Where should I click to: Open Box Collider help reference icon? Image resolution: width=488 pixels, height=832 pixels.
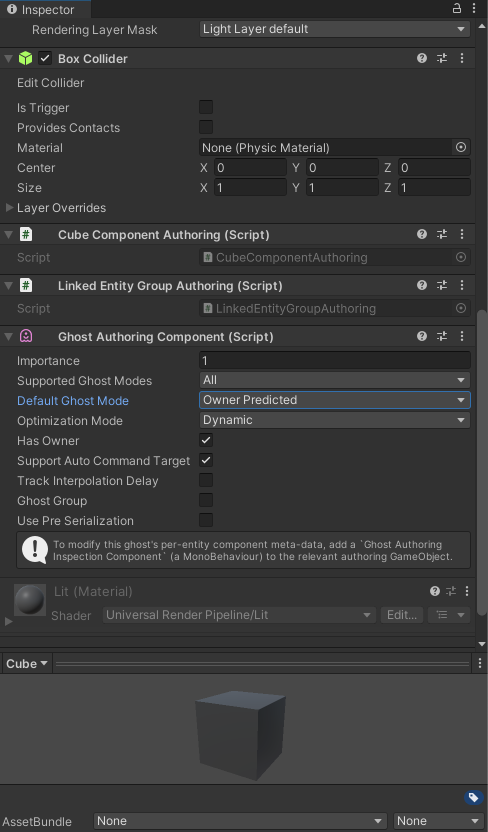pyautogui.click(x=422, y=58)
